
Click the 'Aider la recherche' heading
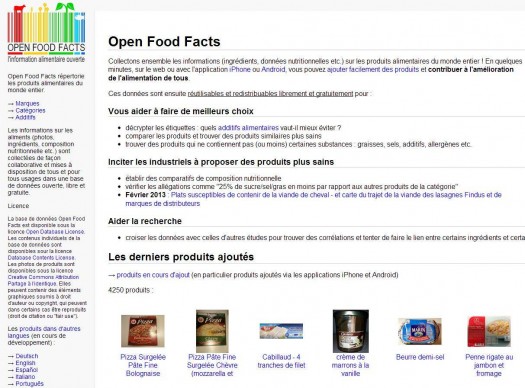point(145,221)
